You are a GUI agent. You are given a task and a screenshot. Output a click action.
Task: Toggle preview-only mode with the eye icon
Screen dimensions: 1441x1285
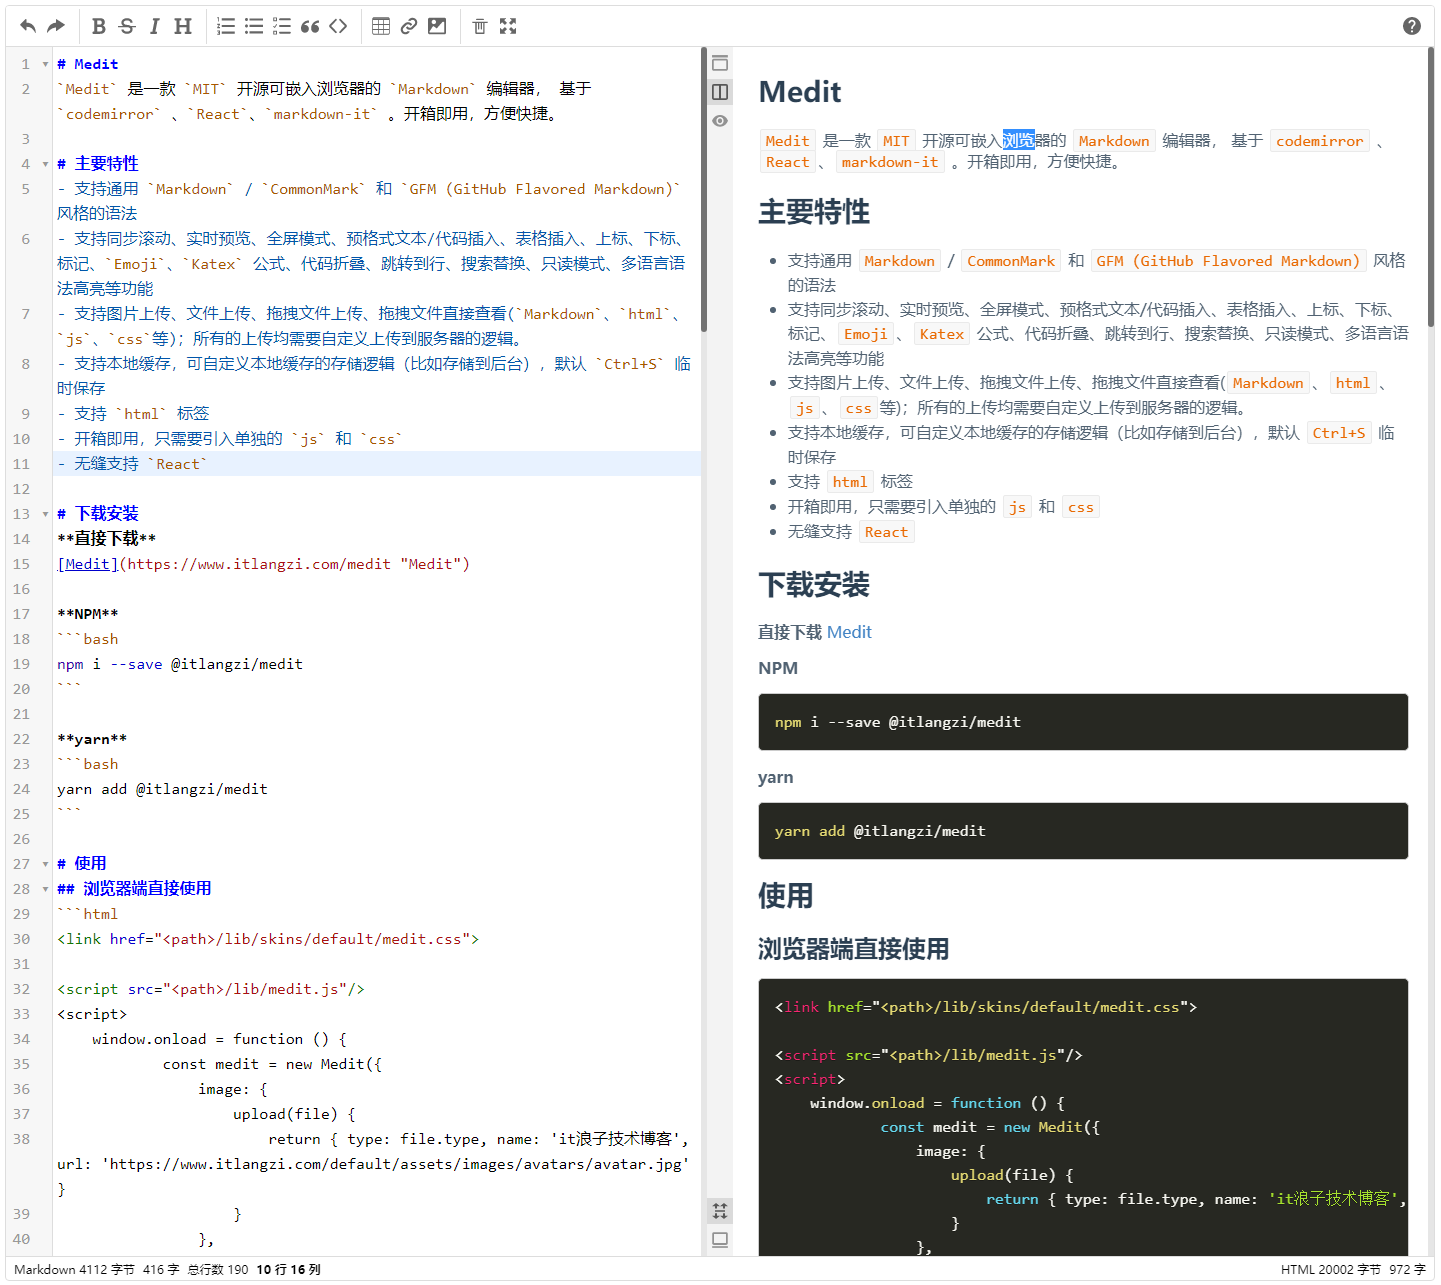[x=720, y=121]
